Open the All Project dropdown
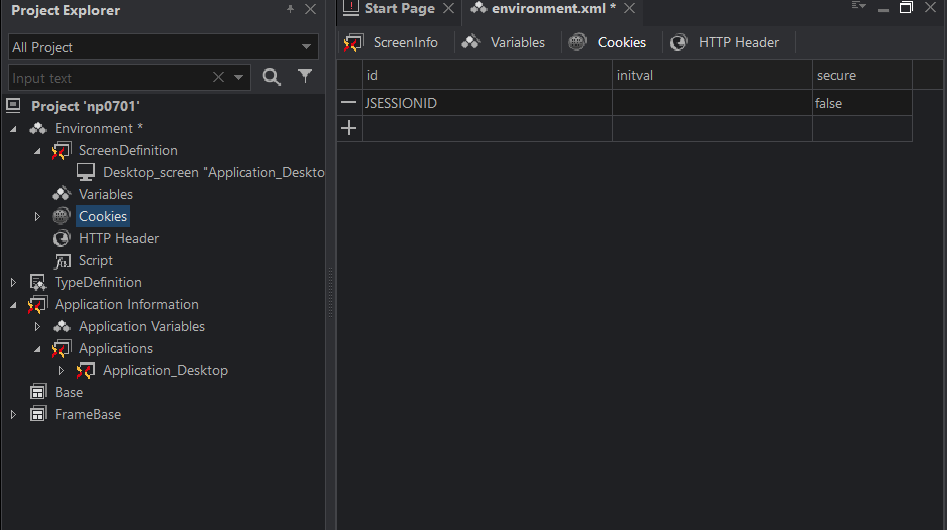This screenshot has height=530, width=947. [x=306, y=46]
